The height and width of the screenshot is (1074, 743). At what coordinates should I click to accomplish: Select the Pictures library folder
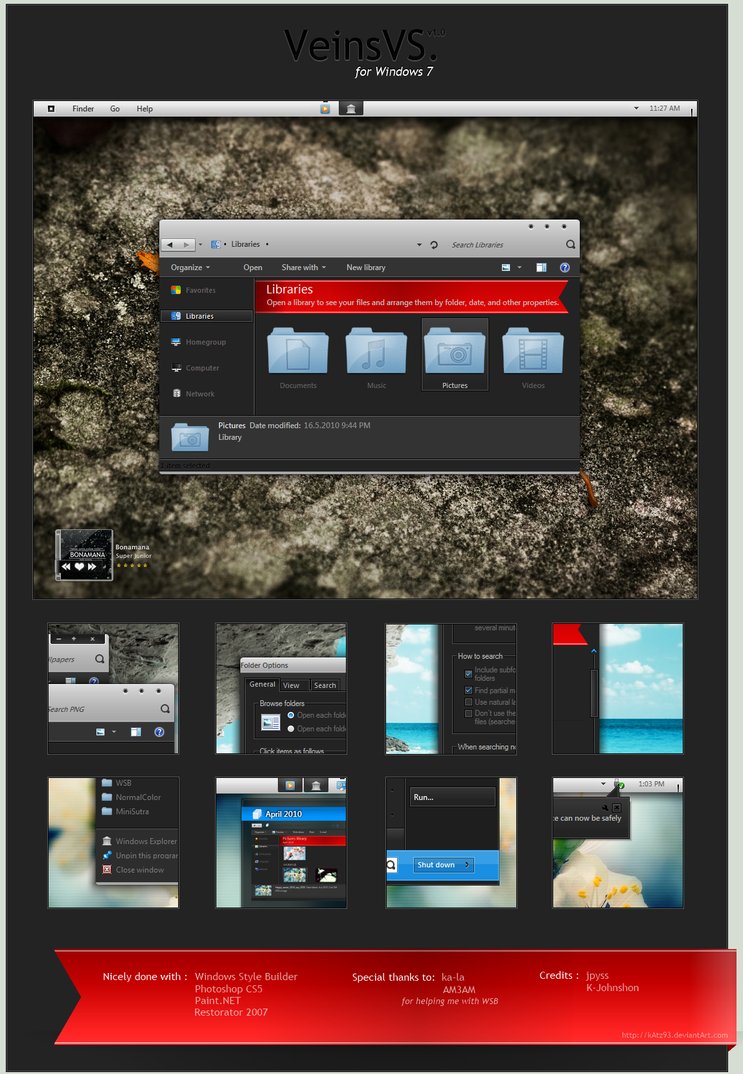[455, 355]
